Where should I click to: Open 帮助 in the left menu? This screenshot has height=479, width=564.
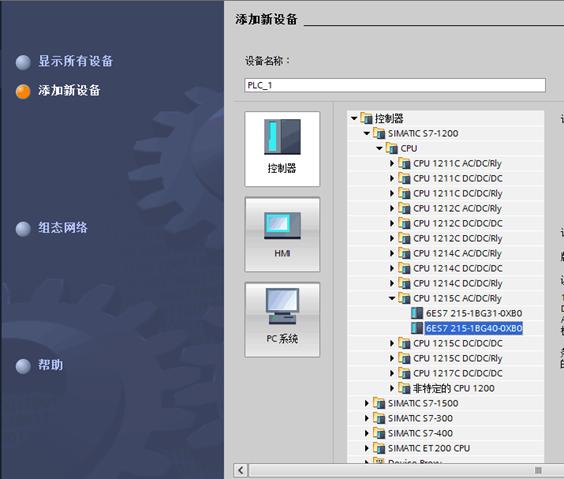tap(51, 365)
